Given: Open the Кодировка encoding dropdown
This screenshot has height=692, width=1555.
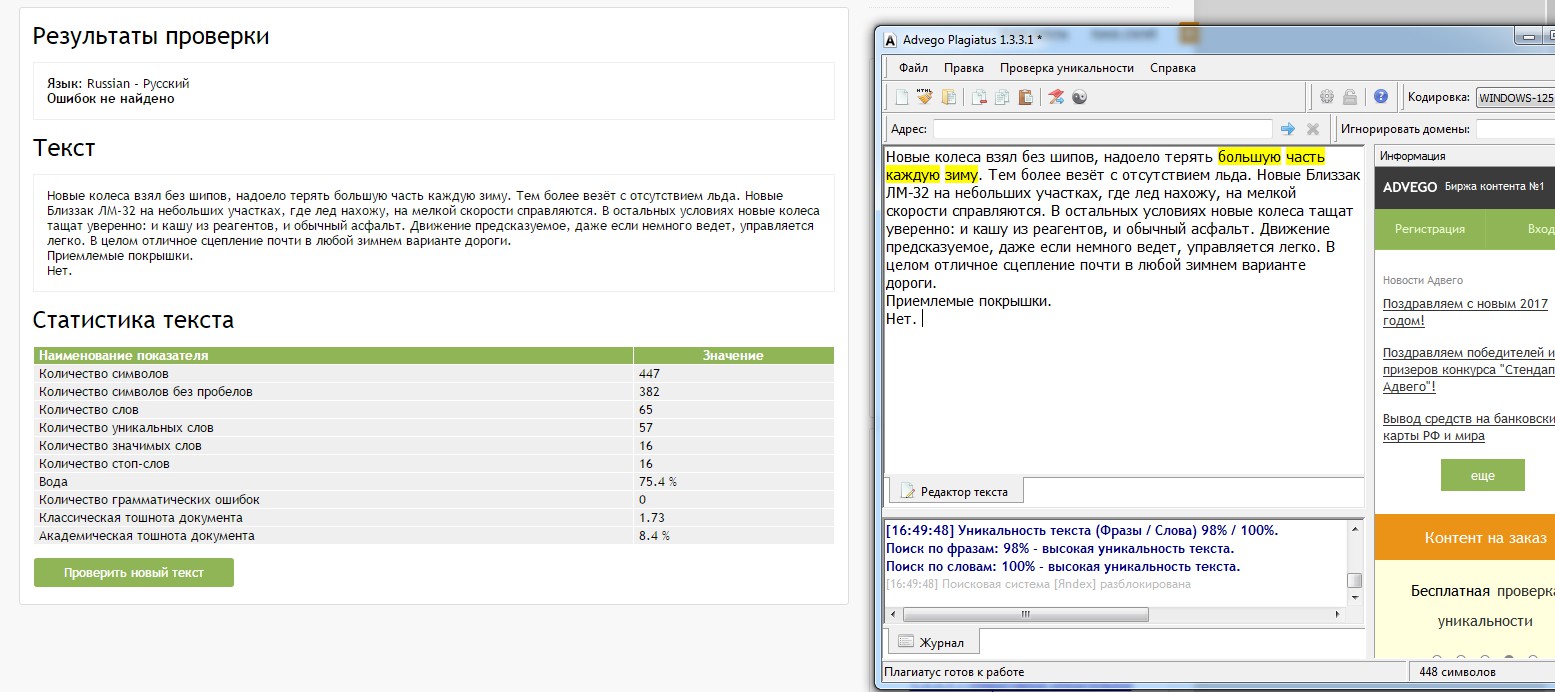Looking at the screenshot, I should click(x=1515, y=98).
